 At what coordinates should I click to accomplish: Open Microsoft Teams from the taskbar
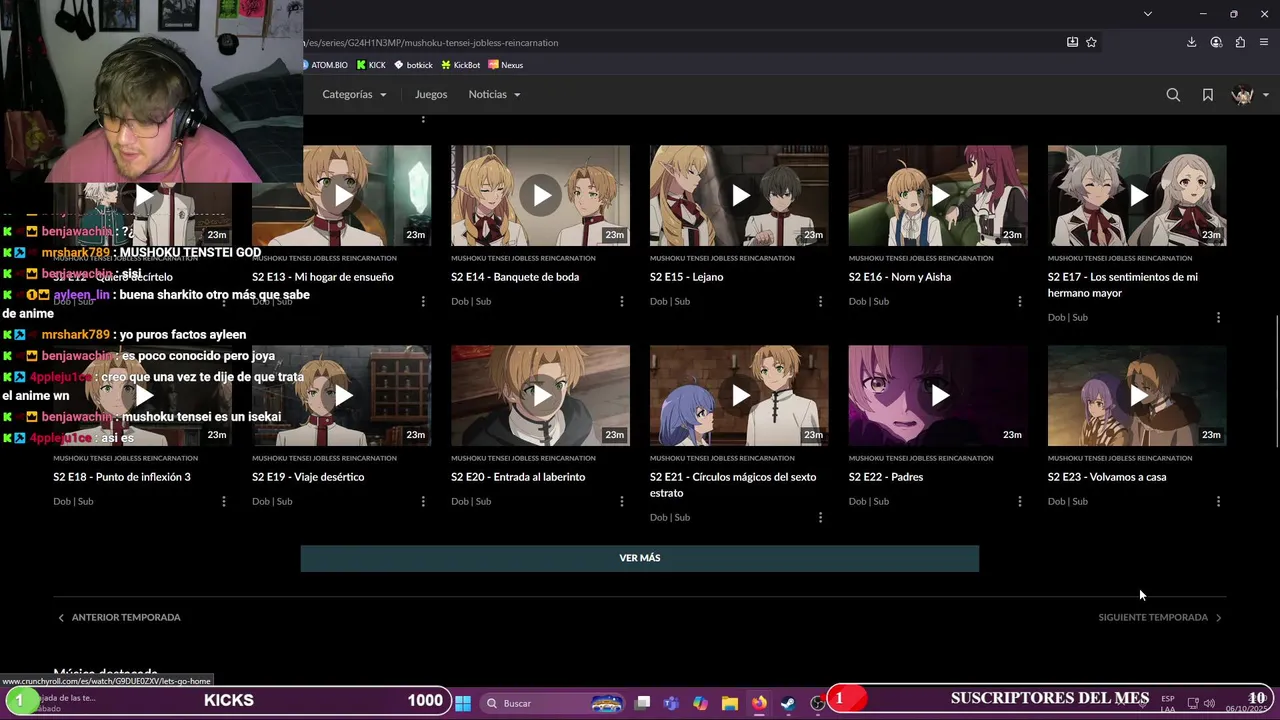point(671,703)
